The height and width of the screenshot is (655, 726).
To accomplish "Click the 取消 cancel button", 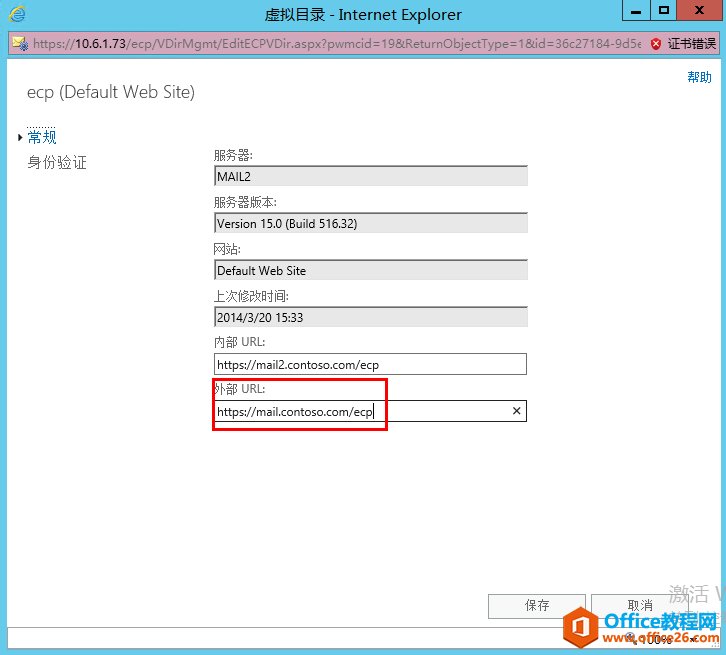I will tap(639, 606).
